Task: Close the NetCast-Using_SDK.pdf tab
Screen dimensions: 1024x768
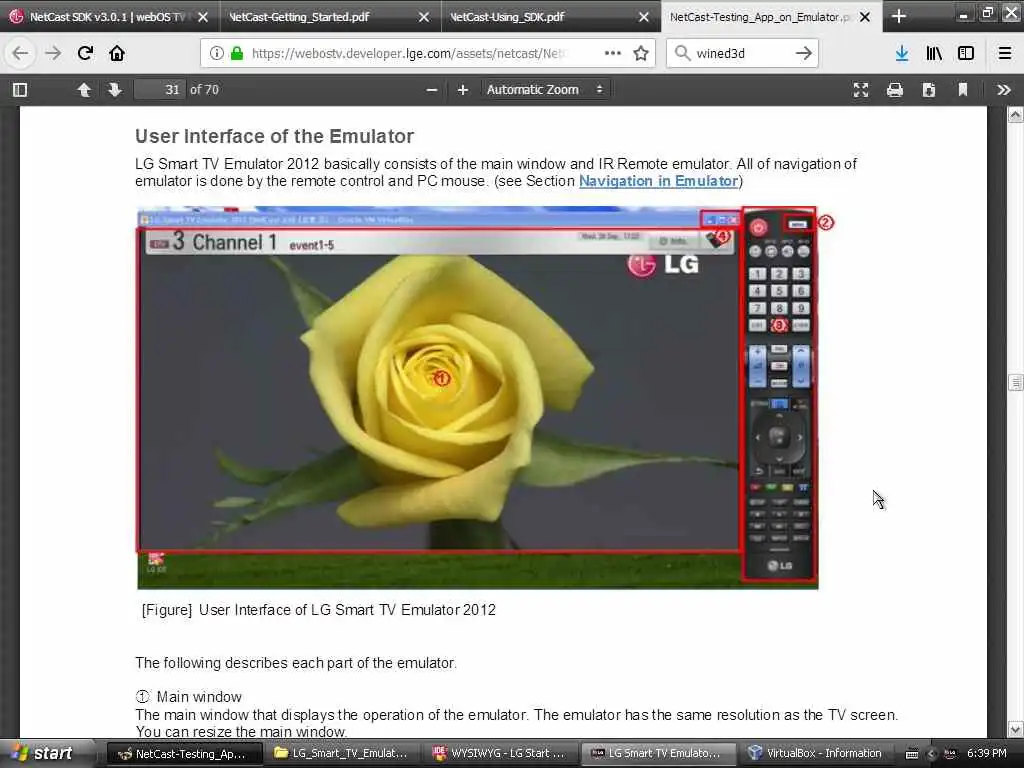Action: (x=644, y=17)
